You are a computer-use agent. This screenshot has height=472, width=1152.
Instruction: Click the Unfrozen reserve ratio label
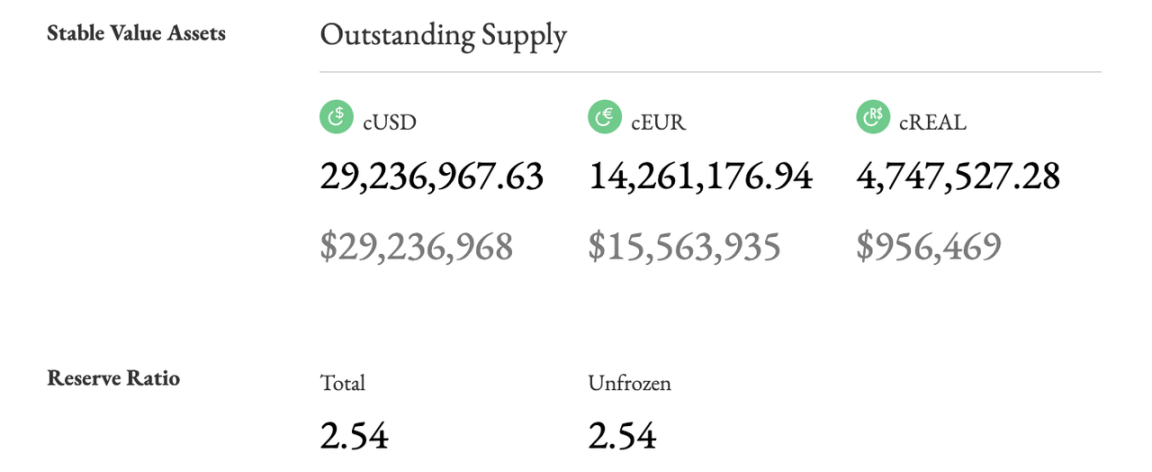(x=628, y=383)
